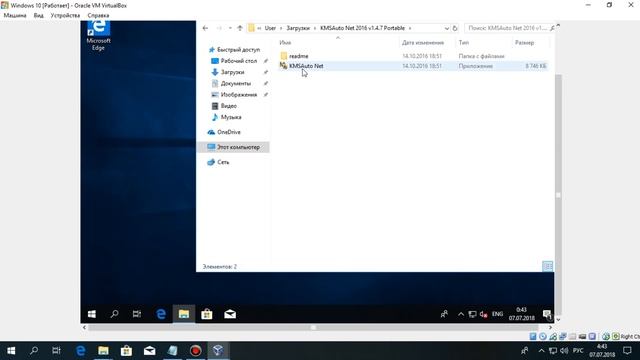Open search on the guest taskbar

coord(115,314)
